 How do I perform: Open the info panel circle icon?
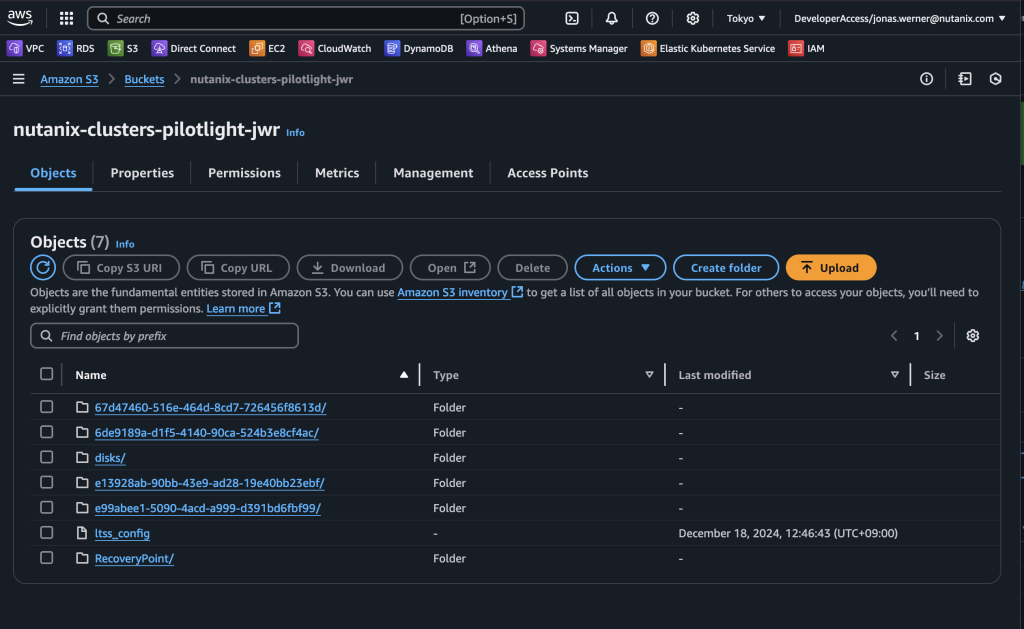click(926, 79)
